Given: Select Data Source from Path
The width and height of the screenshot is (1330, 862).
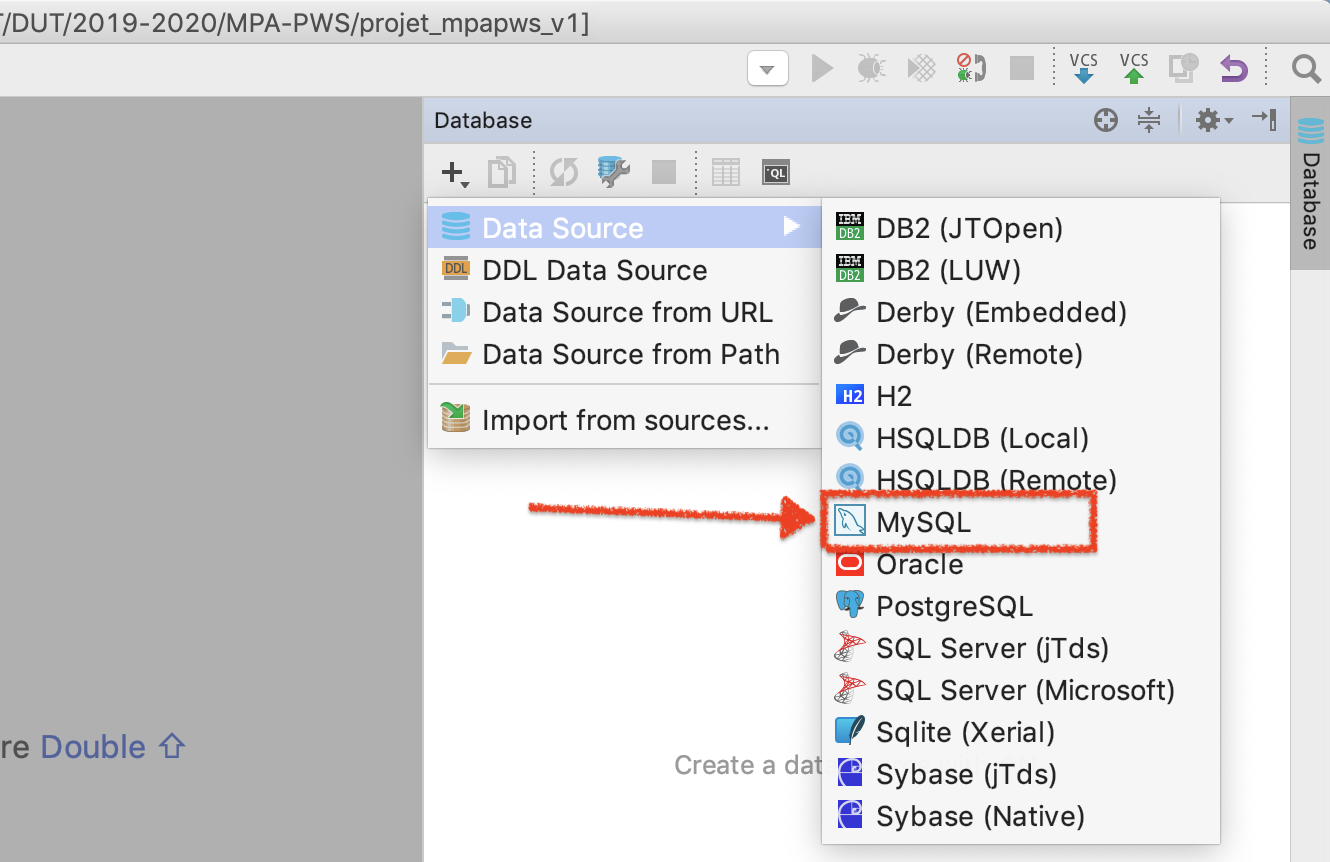Looking at the screenshot, I should (x=624, y=354).
